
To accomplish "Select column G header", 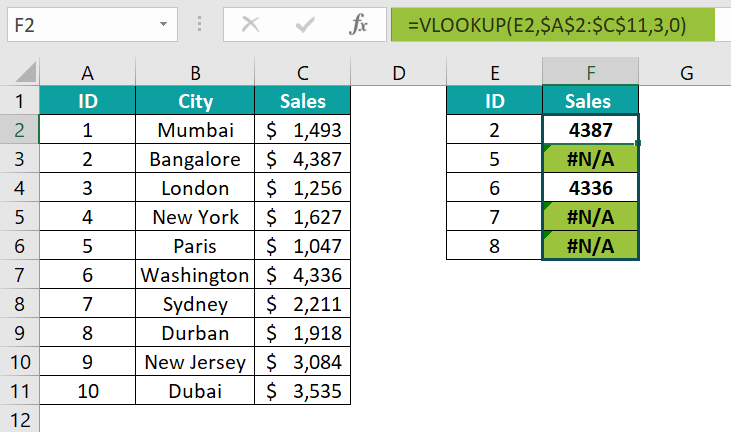I will pos(685,72).
